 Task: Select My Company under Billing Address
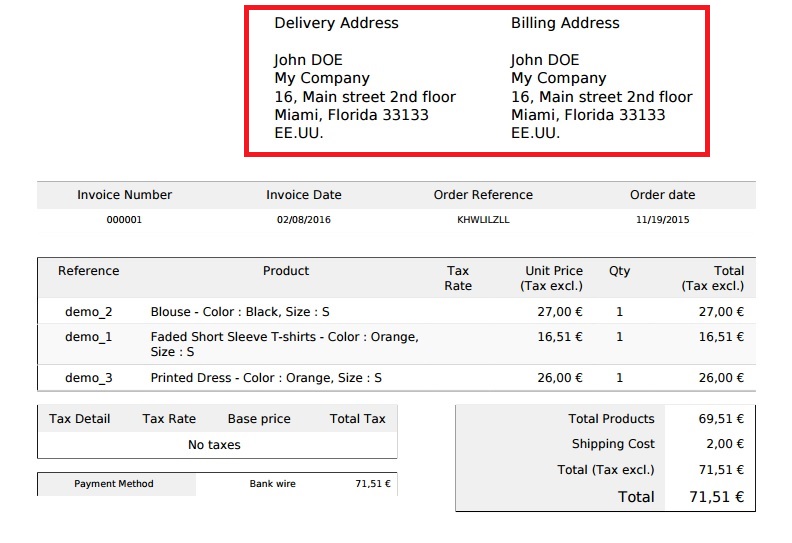(x=558, y=78)
